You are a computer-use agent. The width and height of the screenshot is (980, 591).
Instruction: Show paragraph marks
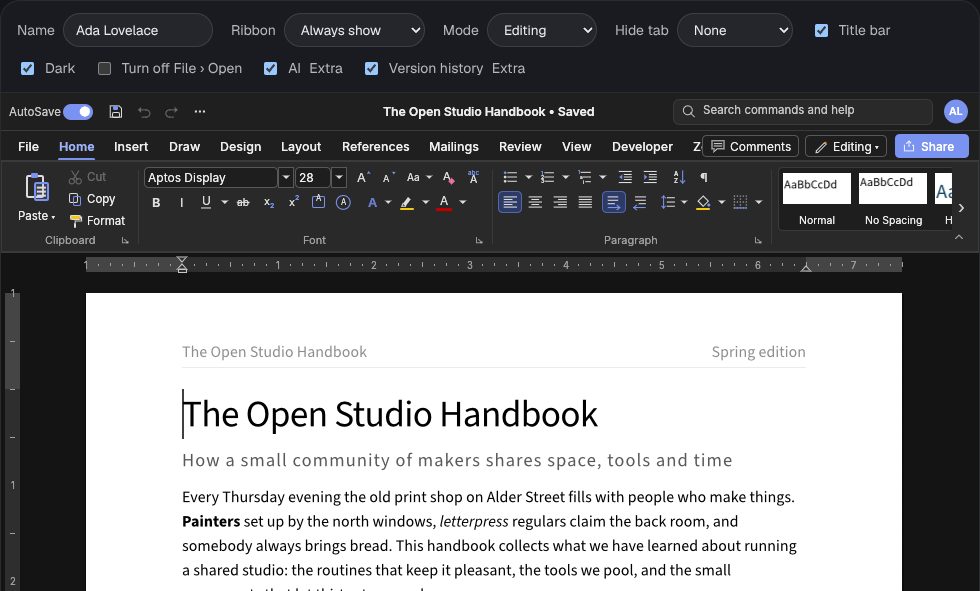pyautogui.click(x=704, y=177)
